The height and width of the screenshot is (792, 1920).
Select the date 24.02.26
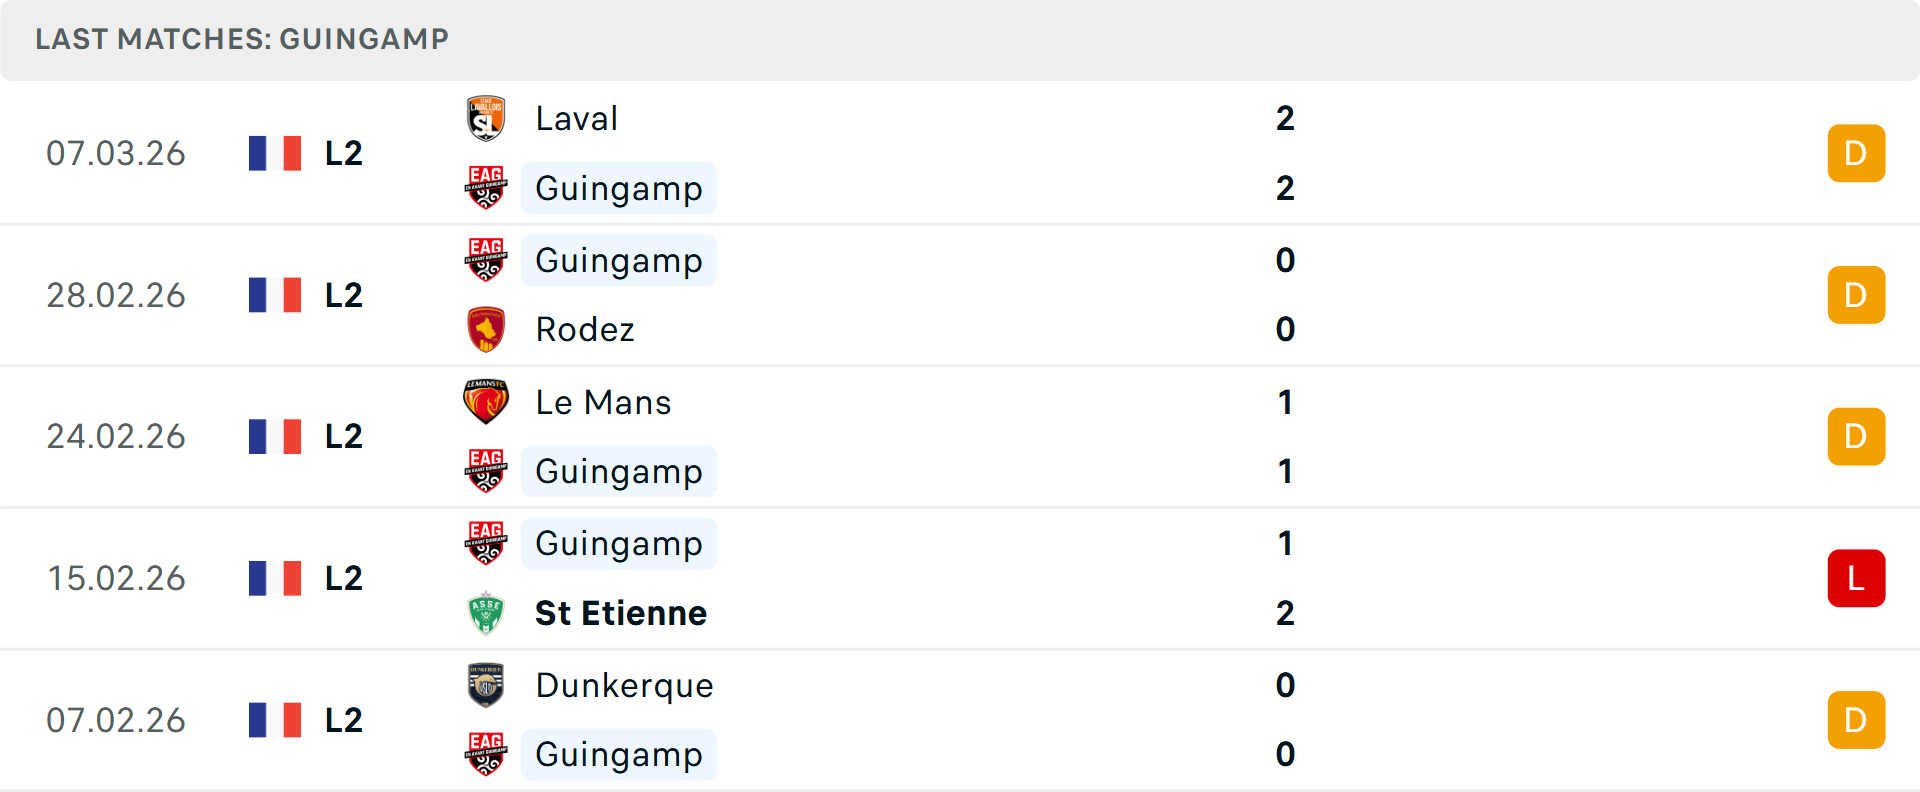pos(116,436)
